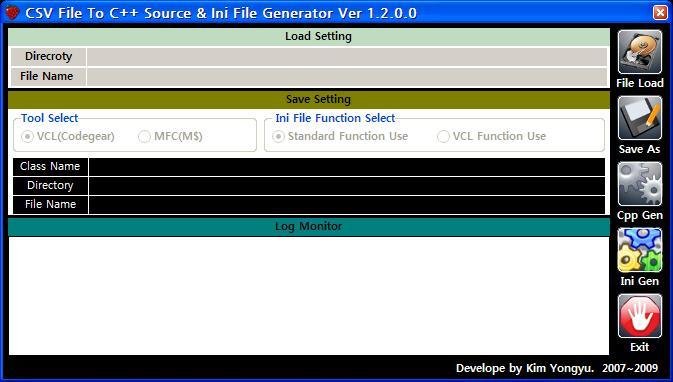Click the Ini Gen colorful gears icon
Image resolution: width=673 pixels, height=382 pixels.
point(640,250)
